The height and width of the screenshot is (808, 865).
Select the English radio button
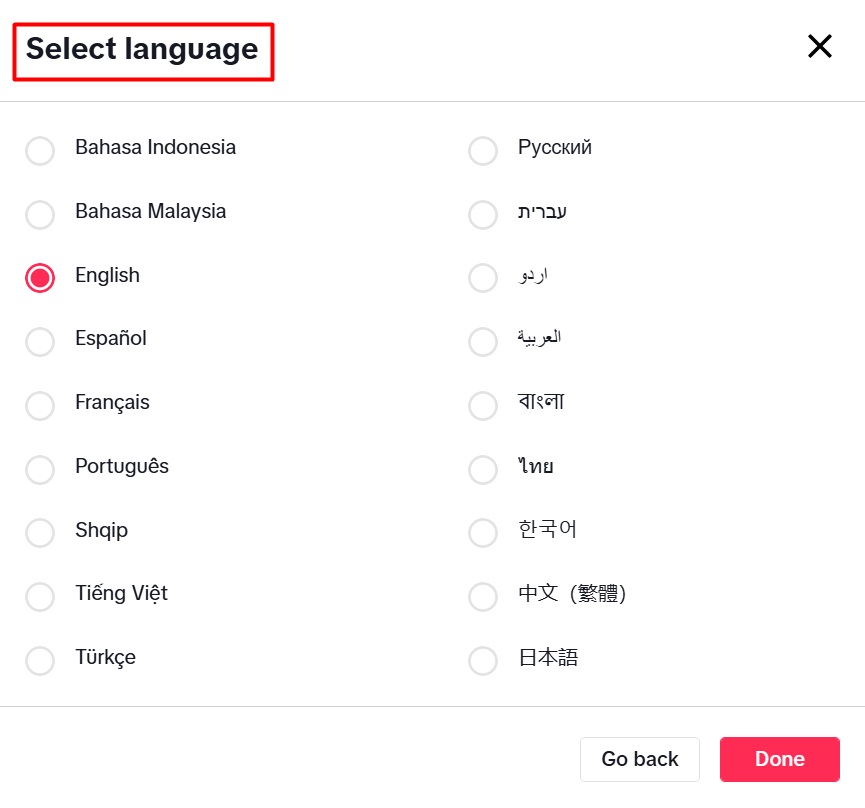click(40, 277)
